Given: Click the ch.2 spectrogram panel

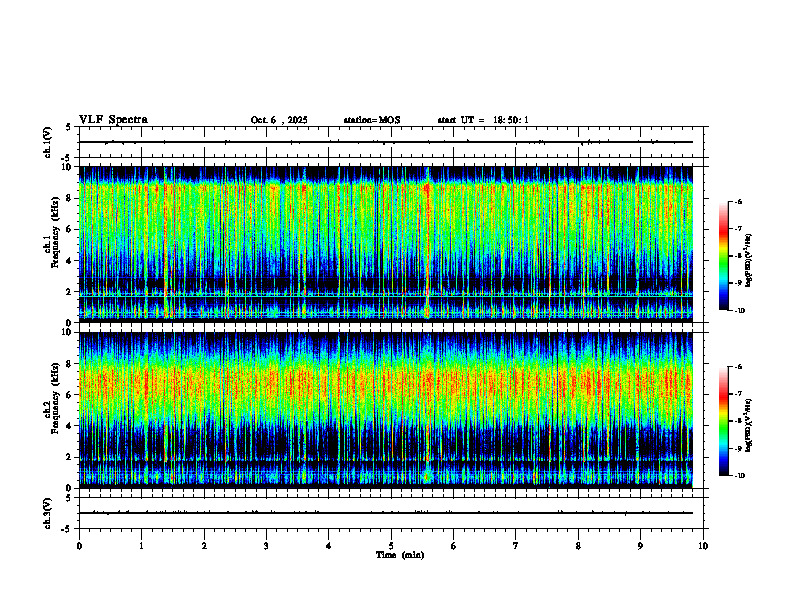Looking at the screenshot, I should coord(386,410).
